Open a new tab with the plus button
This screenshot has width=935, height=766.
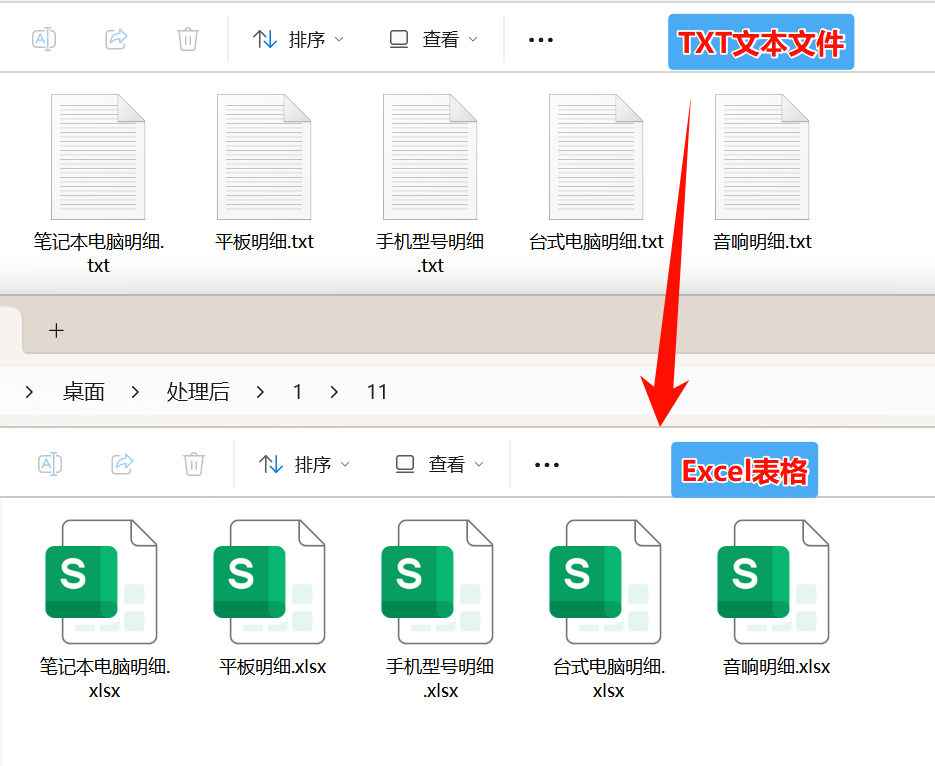click(x=56, y=330)
